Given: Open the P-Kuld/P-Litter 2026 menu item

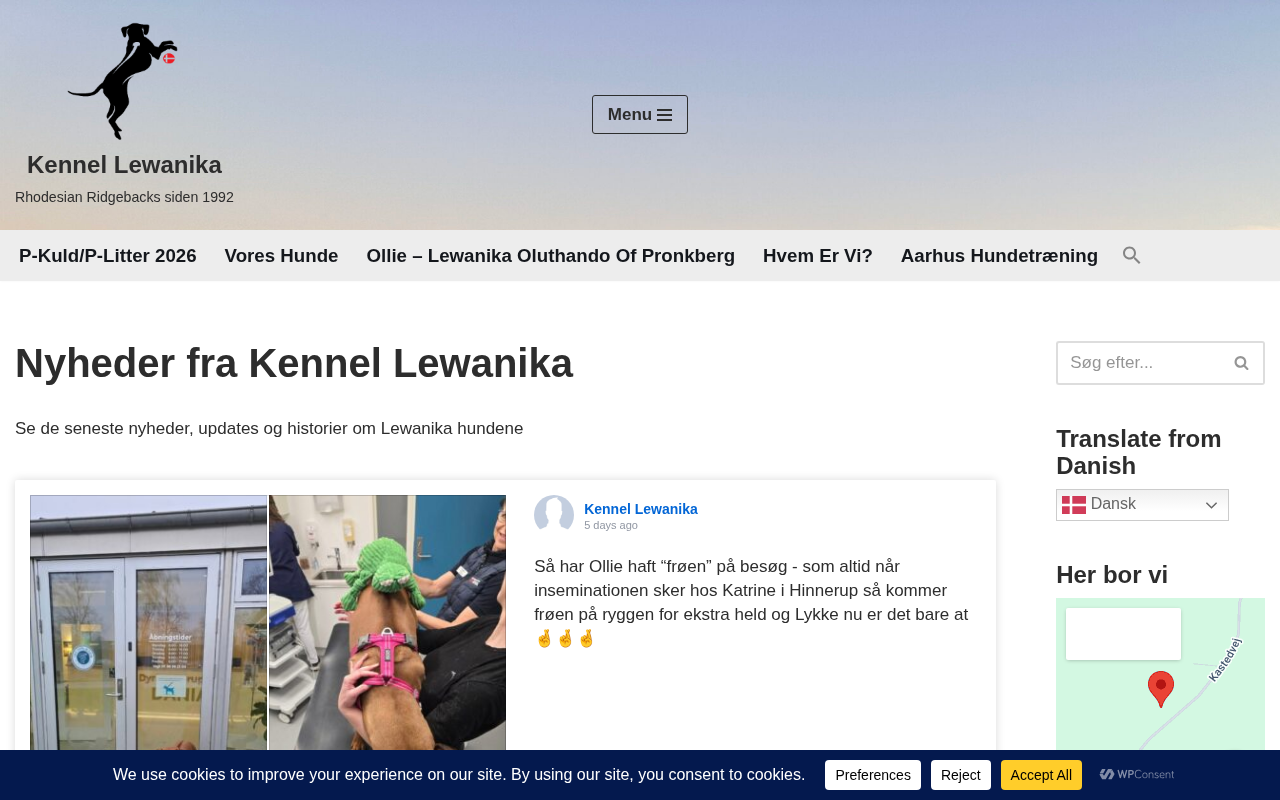Looking at the screenshot, I should pyautogui.click(x=108, y=256).
